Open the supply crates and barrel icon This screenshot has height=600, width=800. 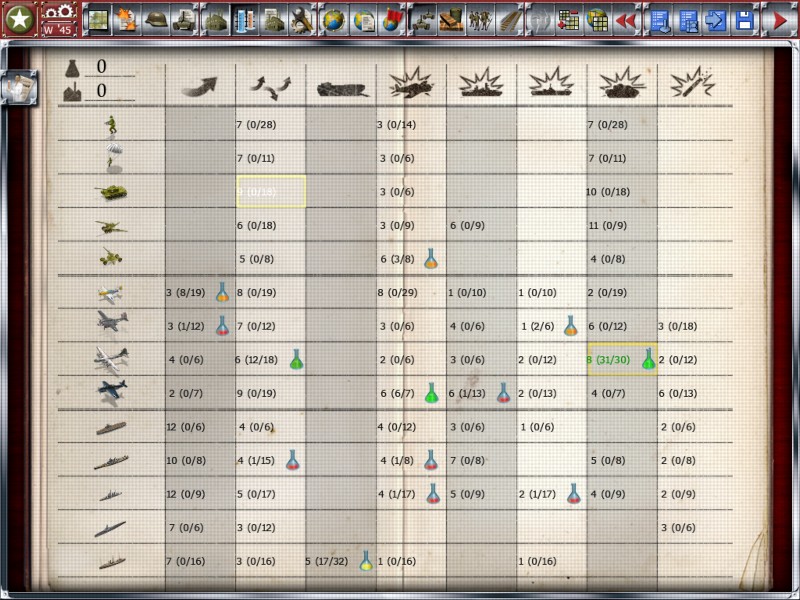452,20
